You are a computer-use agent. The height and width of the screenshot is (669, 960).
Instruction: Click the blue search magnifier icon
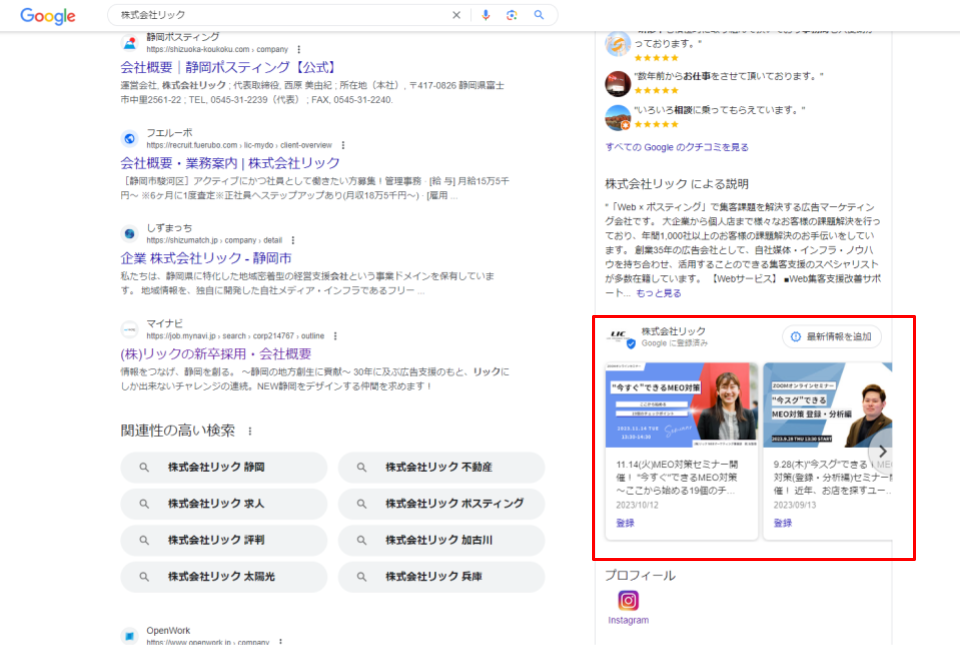click(539, 15)
